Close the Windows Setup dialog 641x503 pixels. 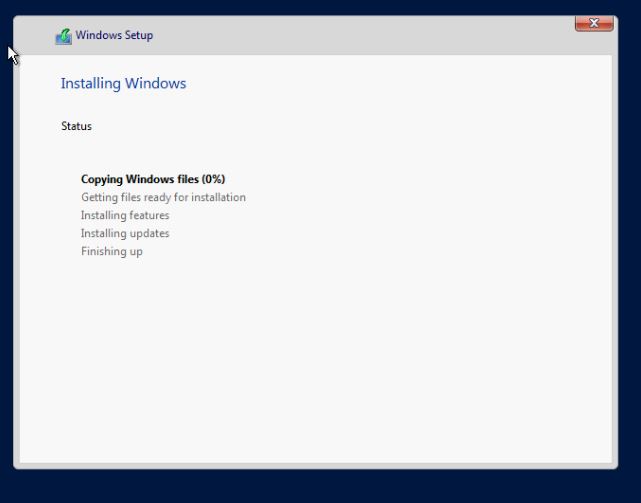pyautogui.click(x=594, y=23)
